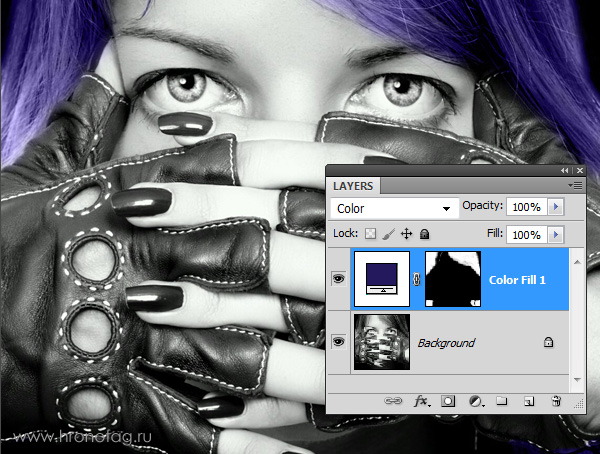This screenshot has height=454, width=600.
Task: Click the Background layer lock icon
Action: [x=548, y=342]
